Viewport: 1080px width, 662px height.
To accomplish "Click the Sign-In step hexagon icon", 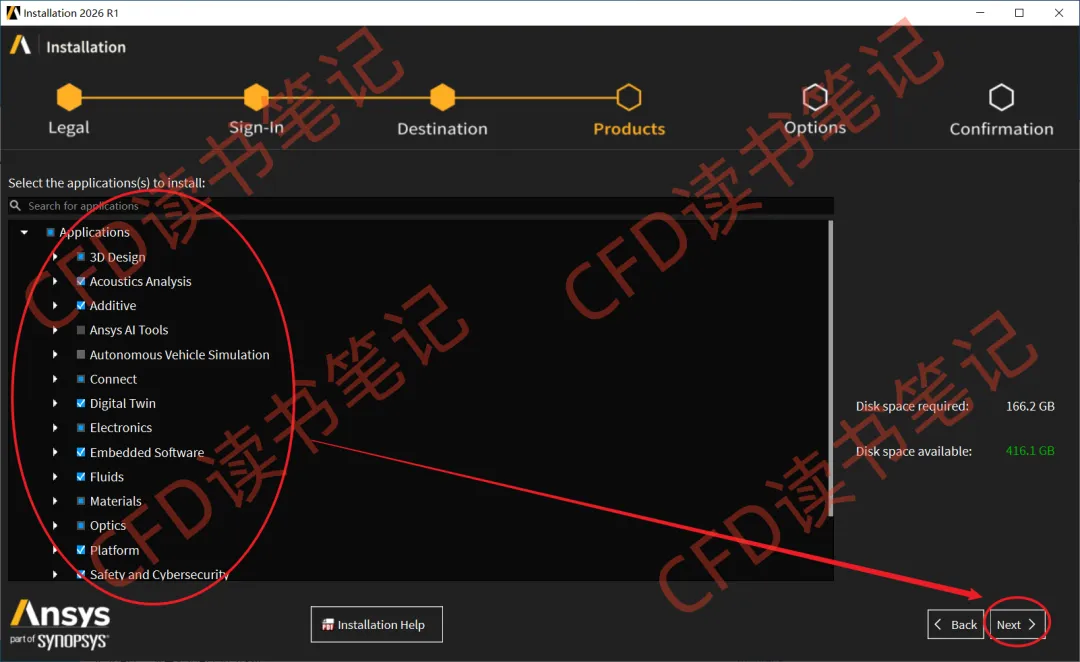I will (256, 97).
